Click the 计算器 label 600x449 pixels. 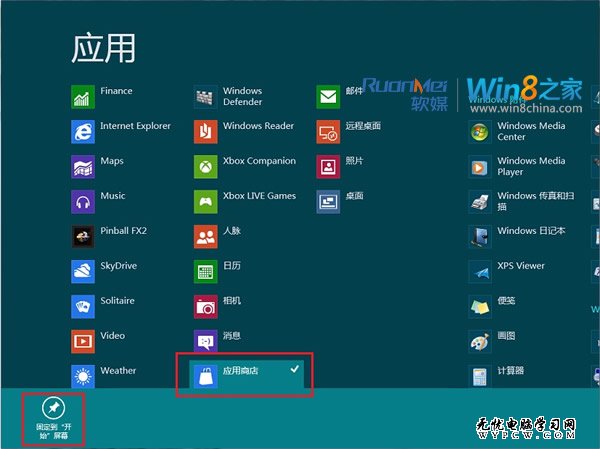tap(510, 371)
